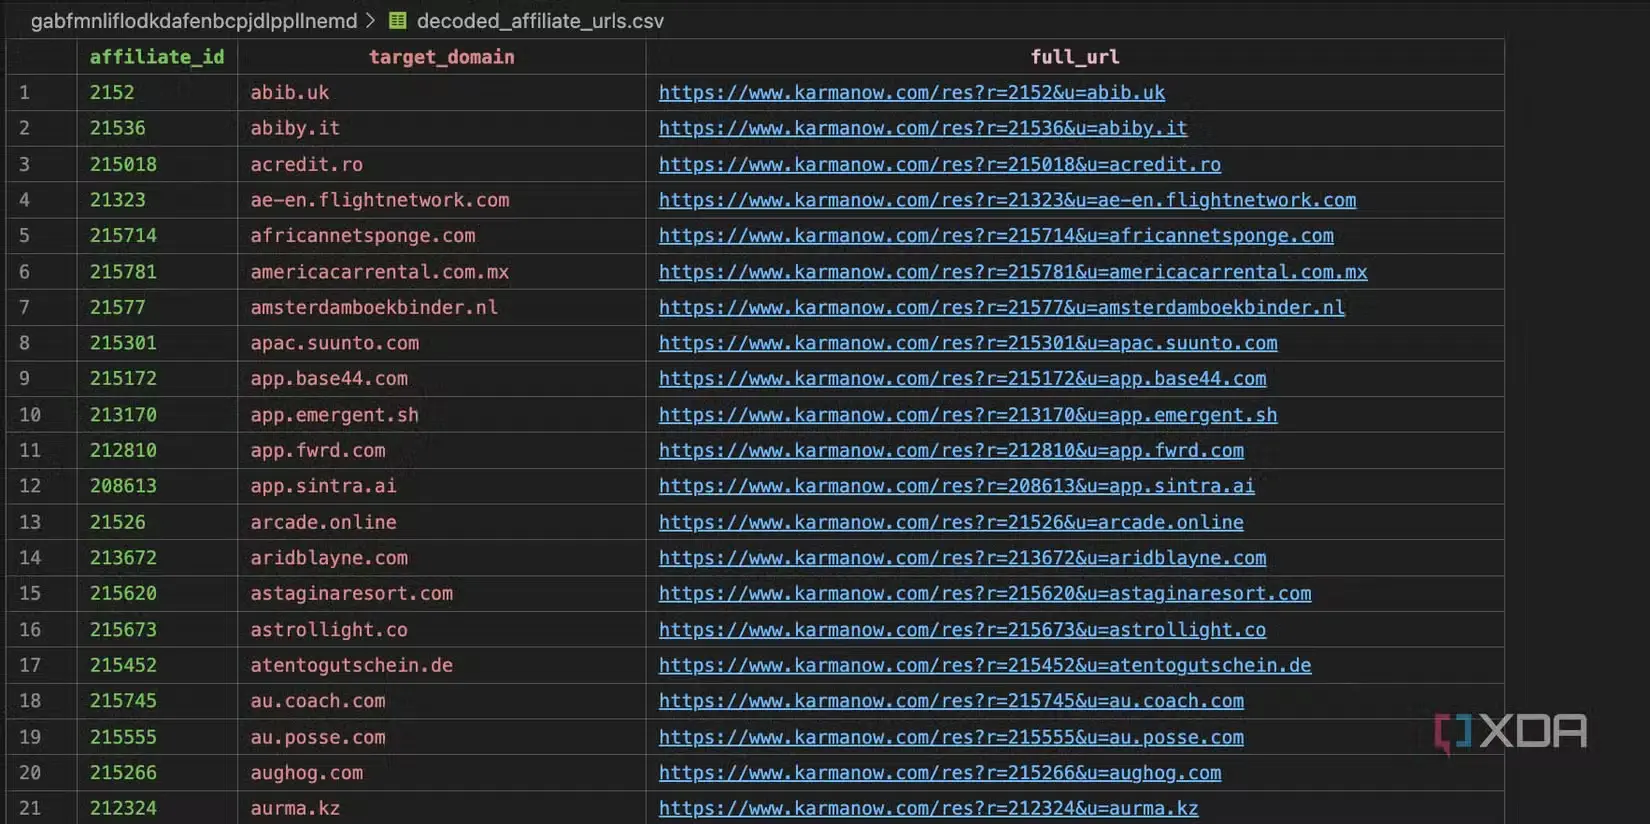Open the gabfmnliflodkdafenbcpjdlppllnemd breadcrumb folder
The width and height of the screenshot is (1650, 824).
click(x=194, y=20)
